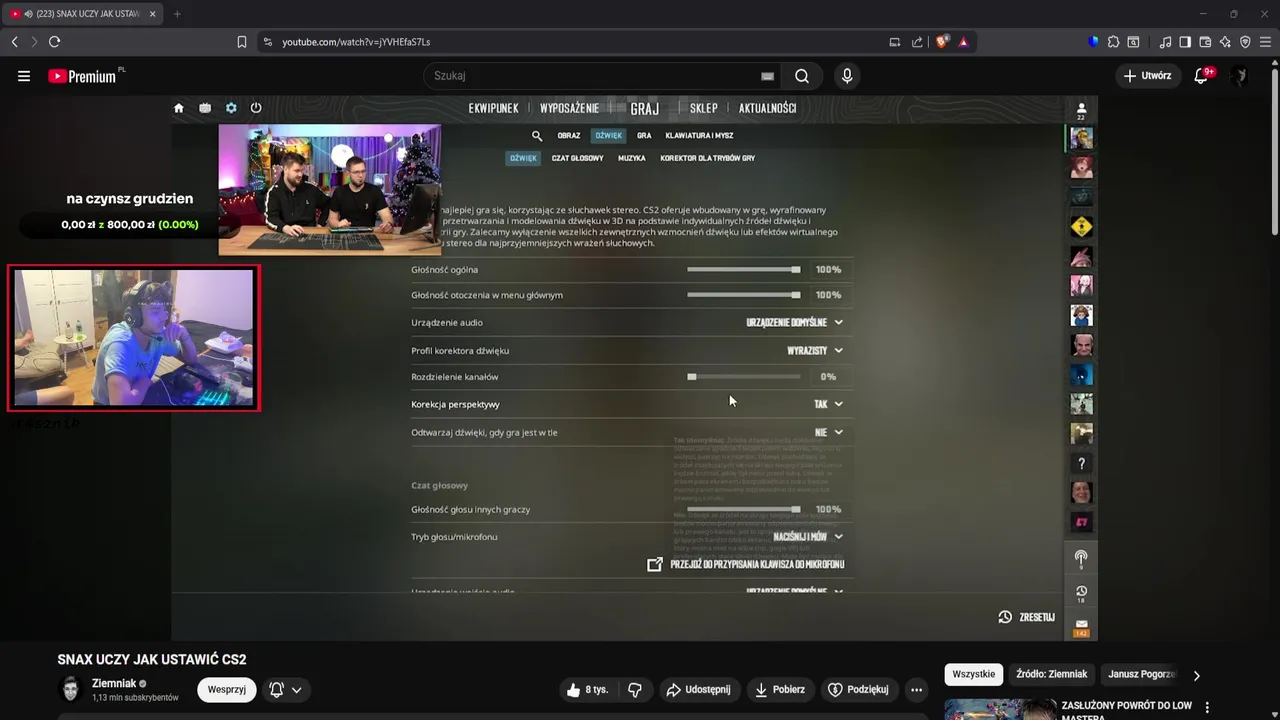Open the blue shield extension icon
Screen dimensions: 1280x720
point(1093,42)
